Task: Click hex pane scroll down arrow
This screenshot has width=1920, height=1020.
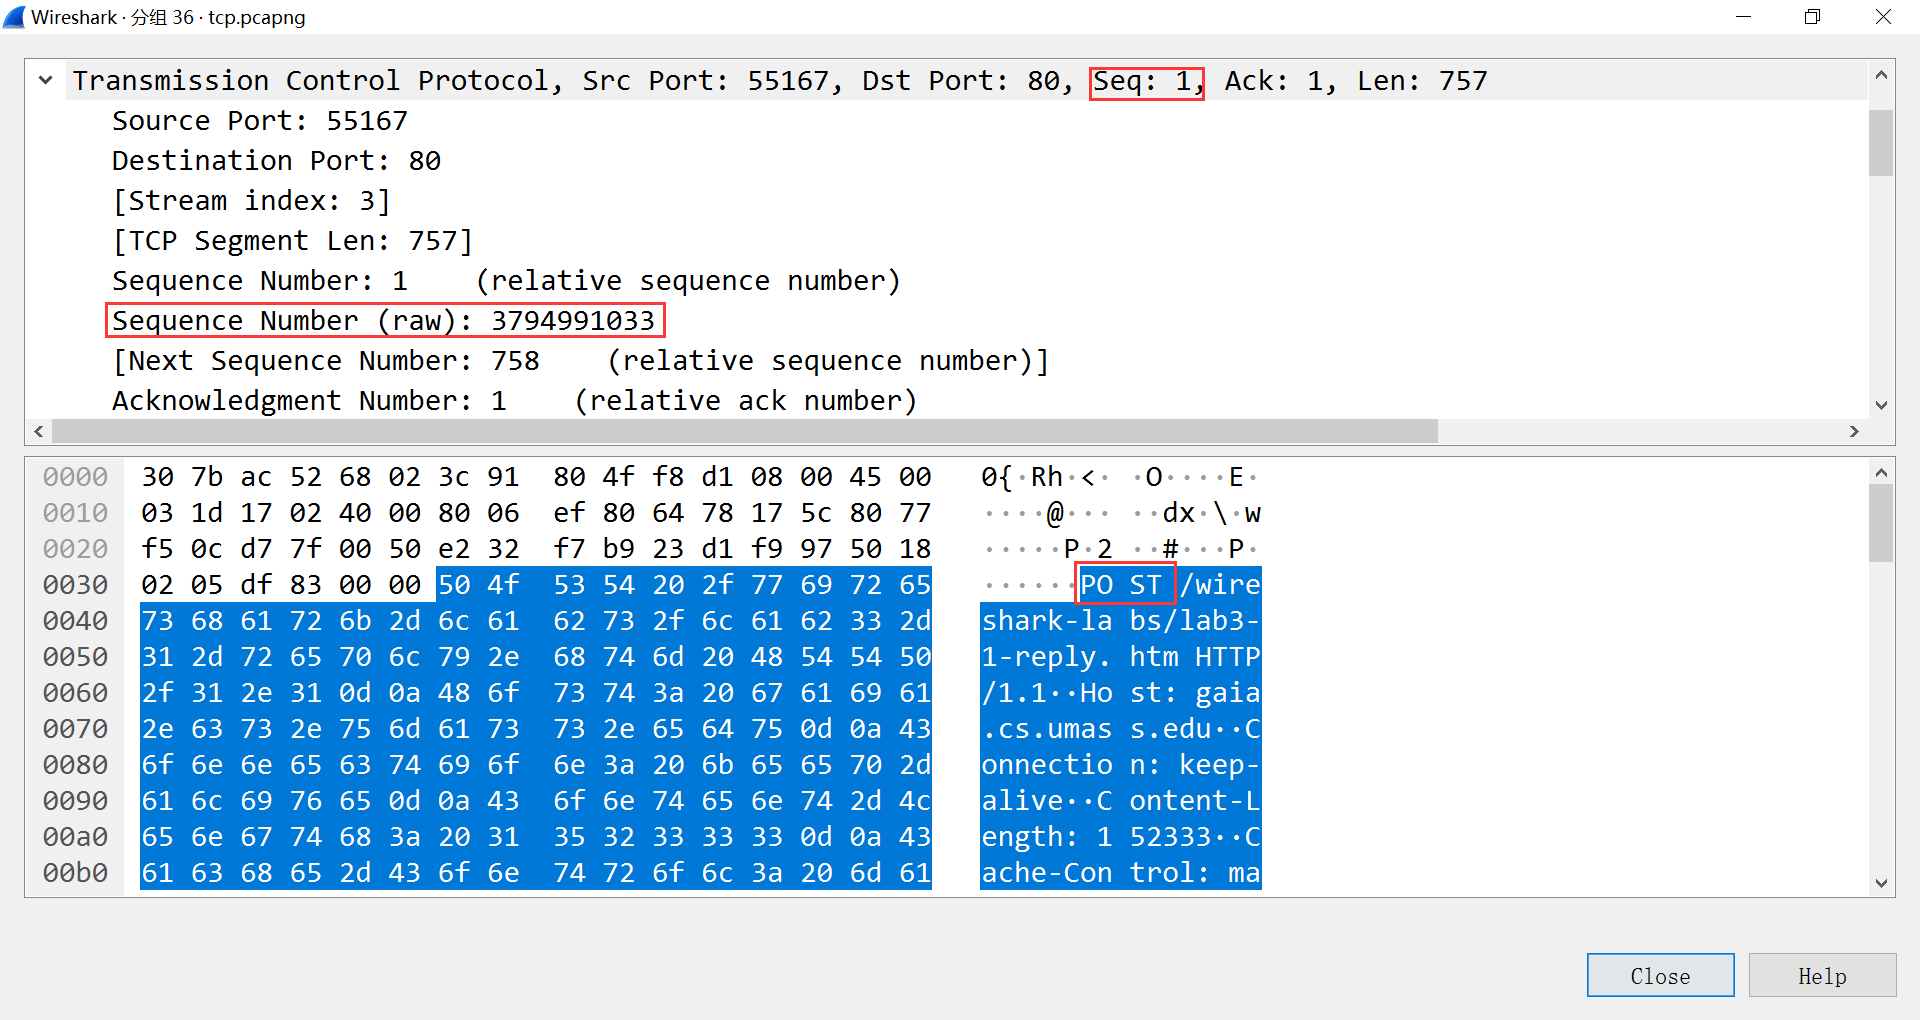Action: (x=1881, y=883)
